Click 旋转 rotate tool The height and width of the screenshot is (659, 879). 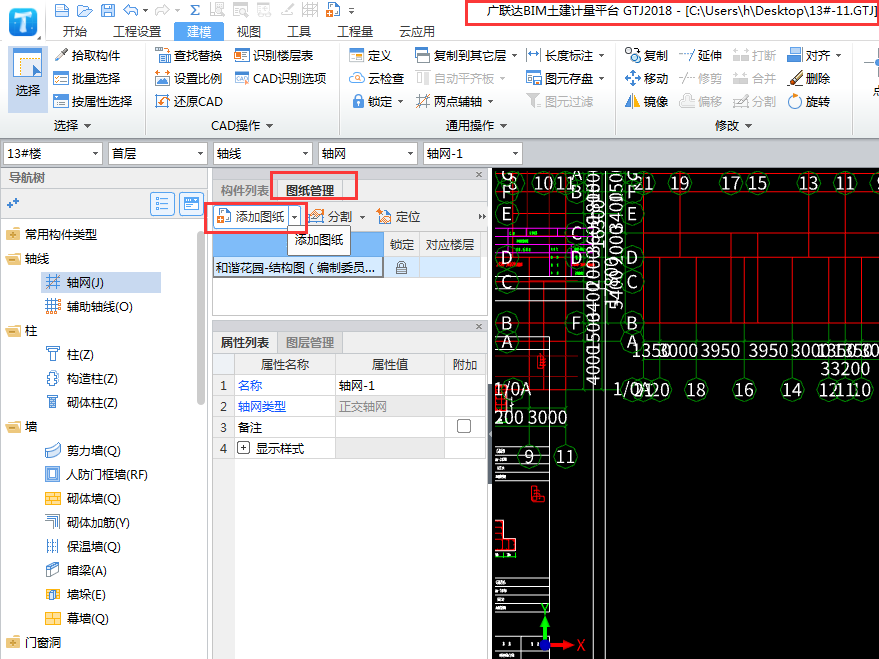click(x=809, y=101)
